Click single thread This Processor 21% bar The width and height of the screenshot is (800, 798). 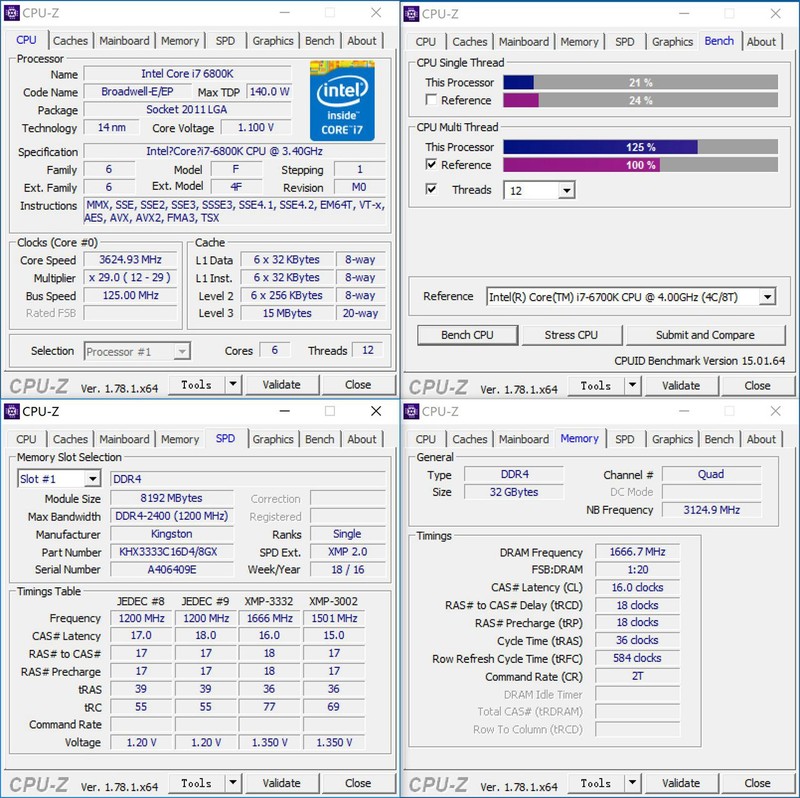point(640,82)
